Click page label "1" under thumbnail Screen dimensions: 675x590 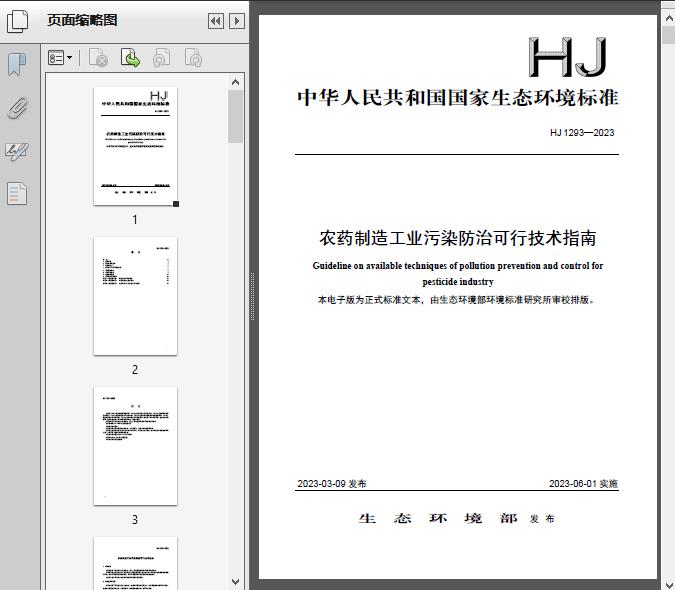click(135, 220)
